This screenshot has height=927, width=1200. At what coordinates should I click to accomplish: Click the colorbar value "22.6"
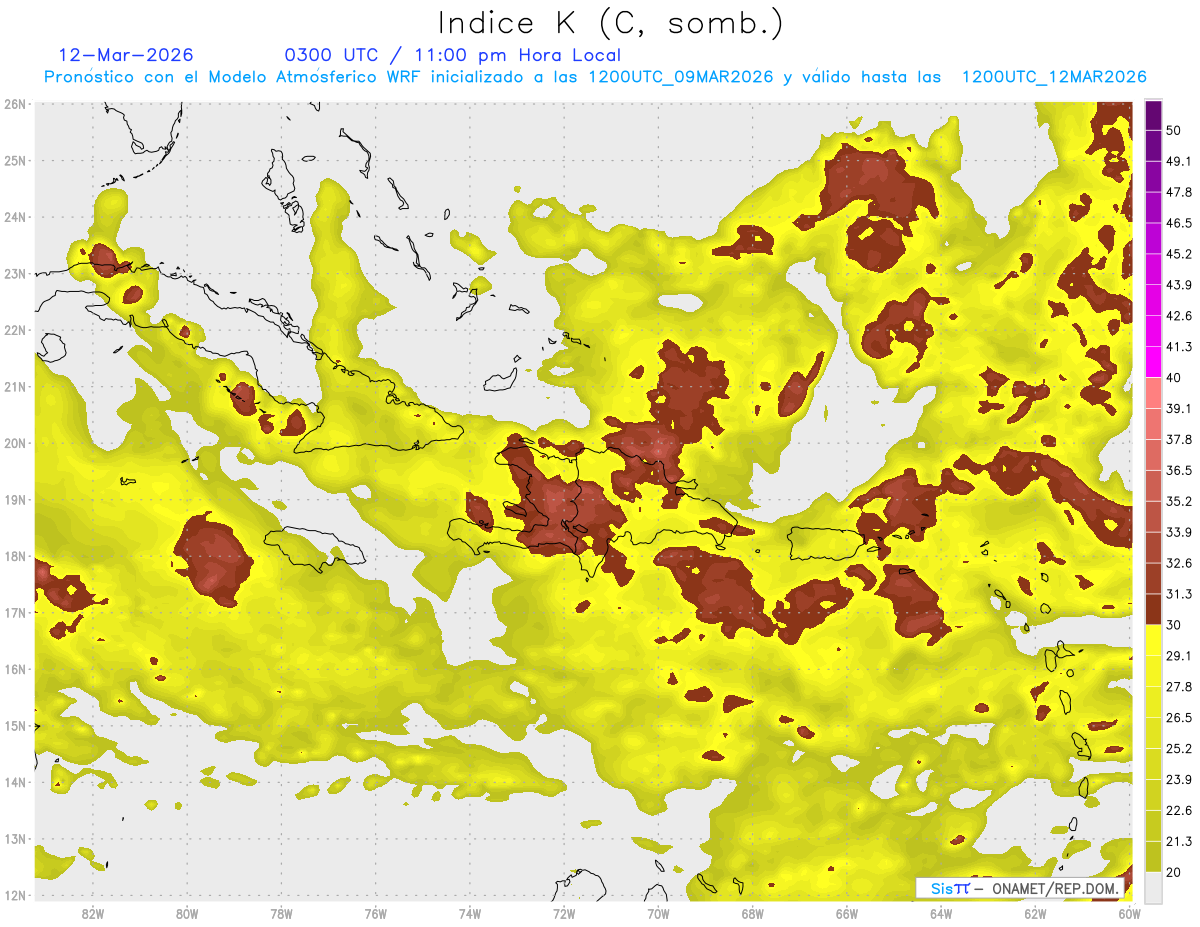1178,811
